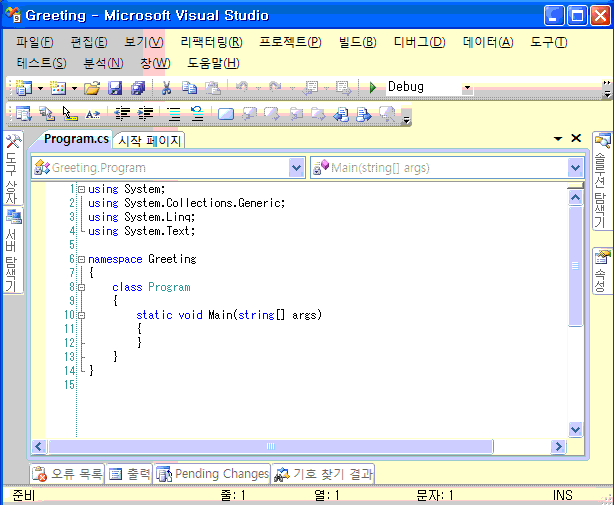Select the Program.cs document tab
The height and width of the screenshot is (505, 614).
(x=76, y=139)
